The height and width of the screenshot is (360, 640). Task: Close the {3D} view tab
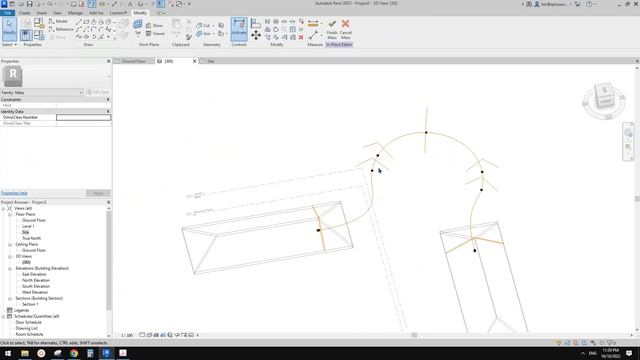(194, 61)
